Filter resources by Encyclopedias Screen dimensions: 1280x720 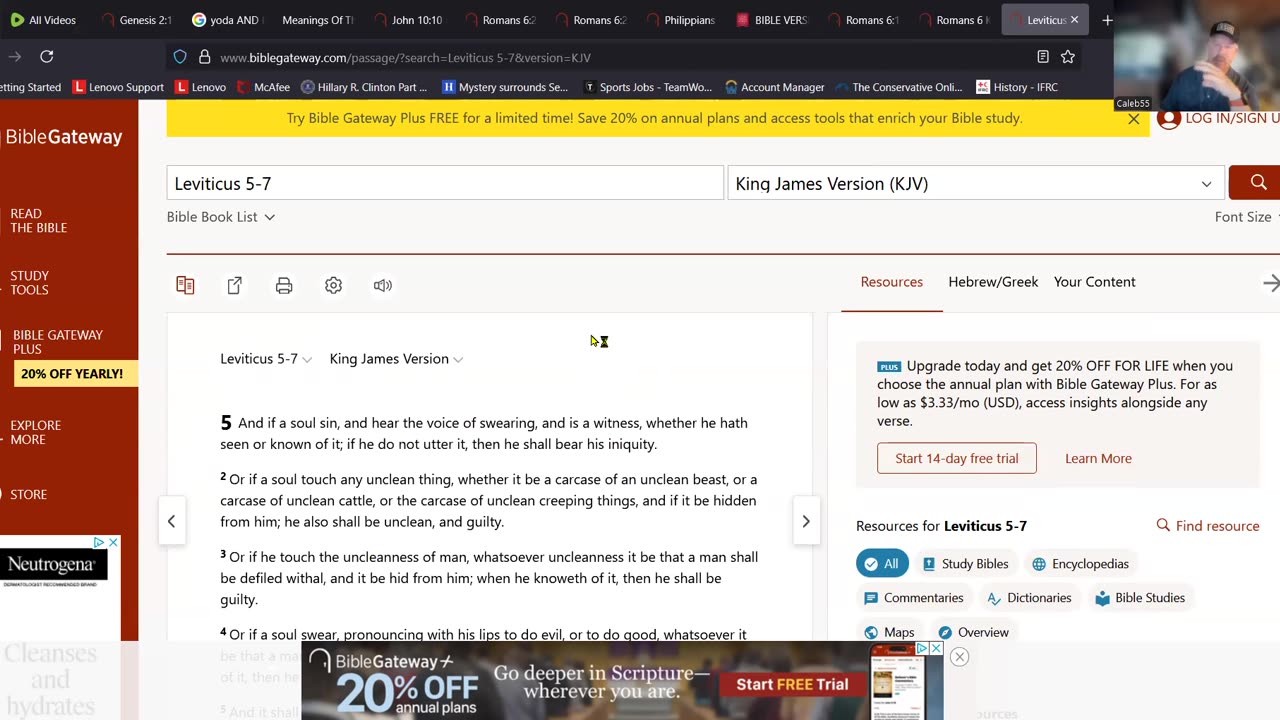(1080, 564)
